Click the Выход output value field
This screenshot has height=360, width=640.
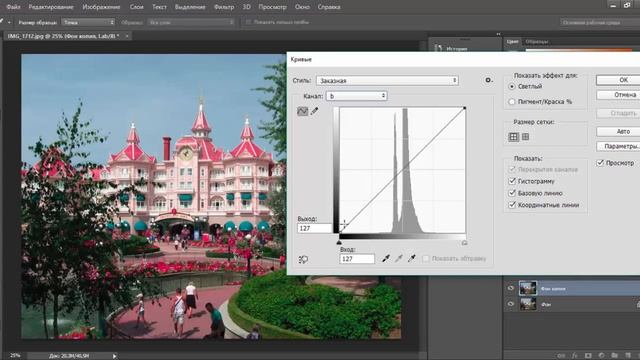(x=314, y=228)
